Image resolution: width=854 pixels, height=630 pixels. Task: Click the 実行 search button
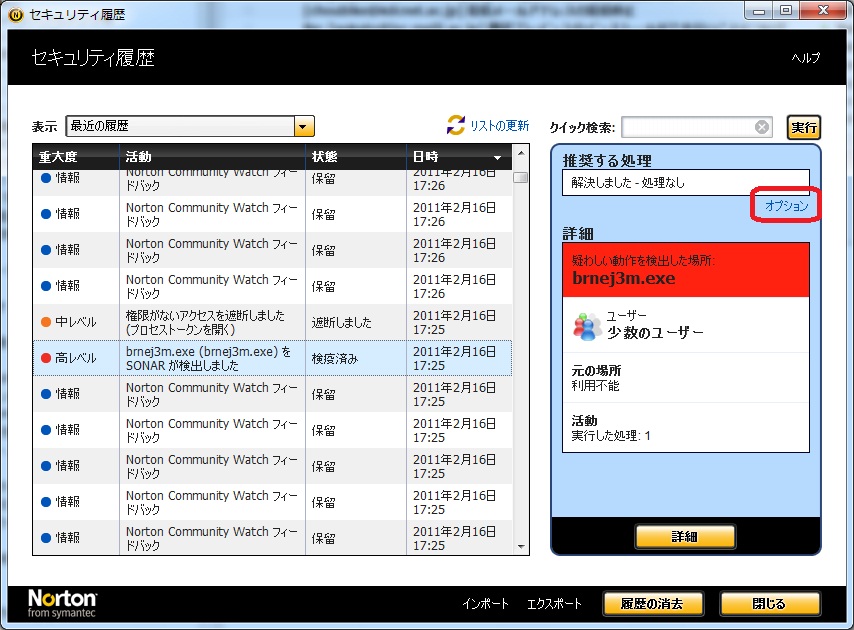point(803,127)
